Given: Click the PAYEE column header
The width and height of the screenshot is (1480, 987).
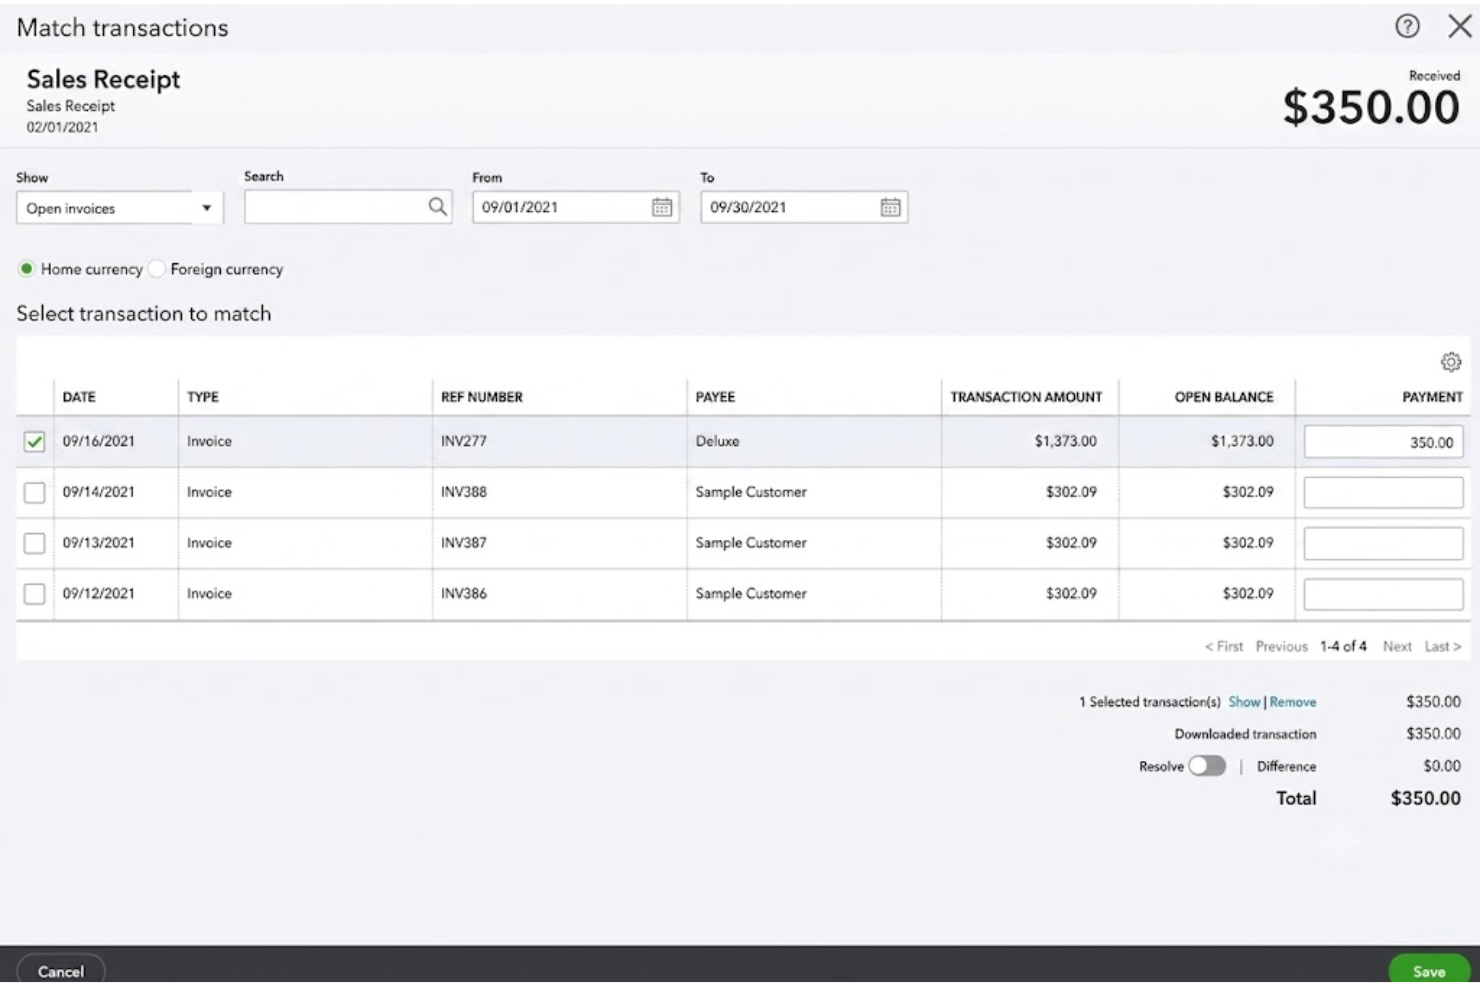Looking at the screenshot, I should coord(715,397).
